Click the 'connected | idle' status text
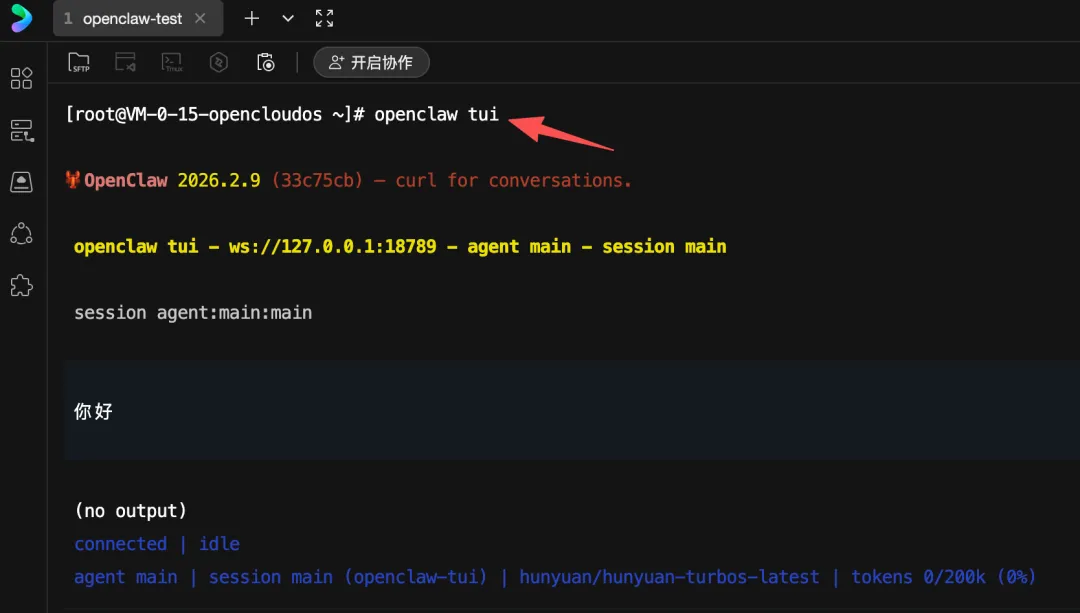The height and width of the screenshot is (613, 1080). (157, 544)
